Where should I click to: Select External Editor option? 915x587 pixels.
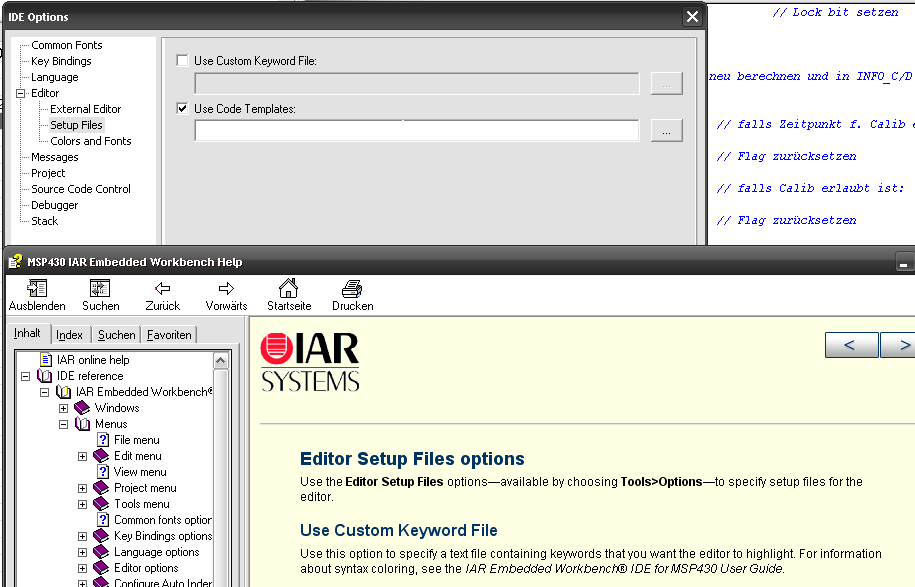85,109
